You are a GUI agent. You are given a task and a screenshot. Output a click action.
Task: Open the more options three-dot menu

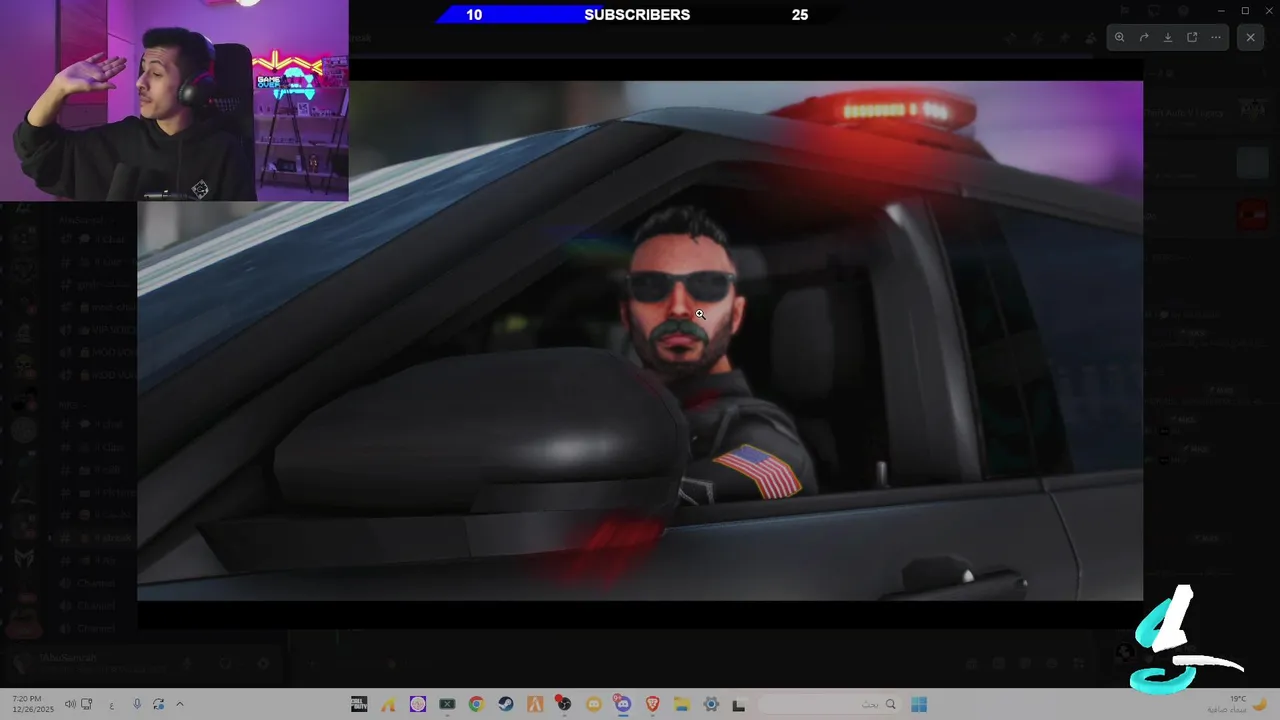point(1216,37)
